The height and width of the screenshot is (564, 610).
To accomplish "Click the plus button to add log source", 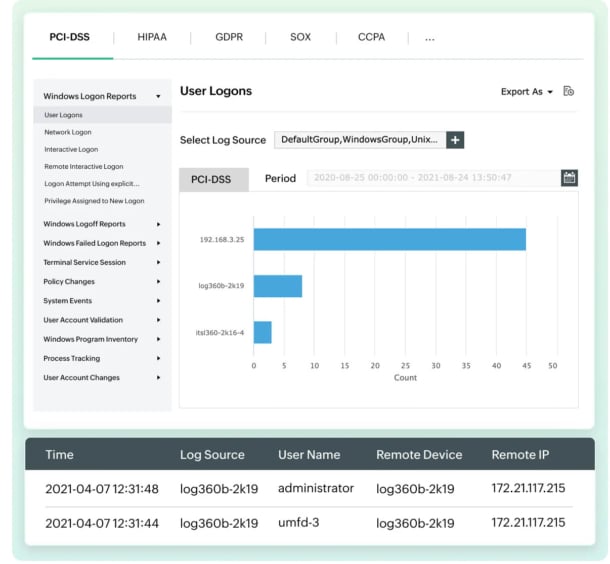I will click(455, 140).
